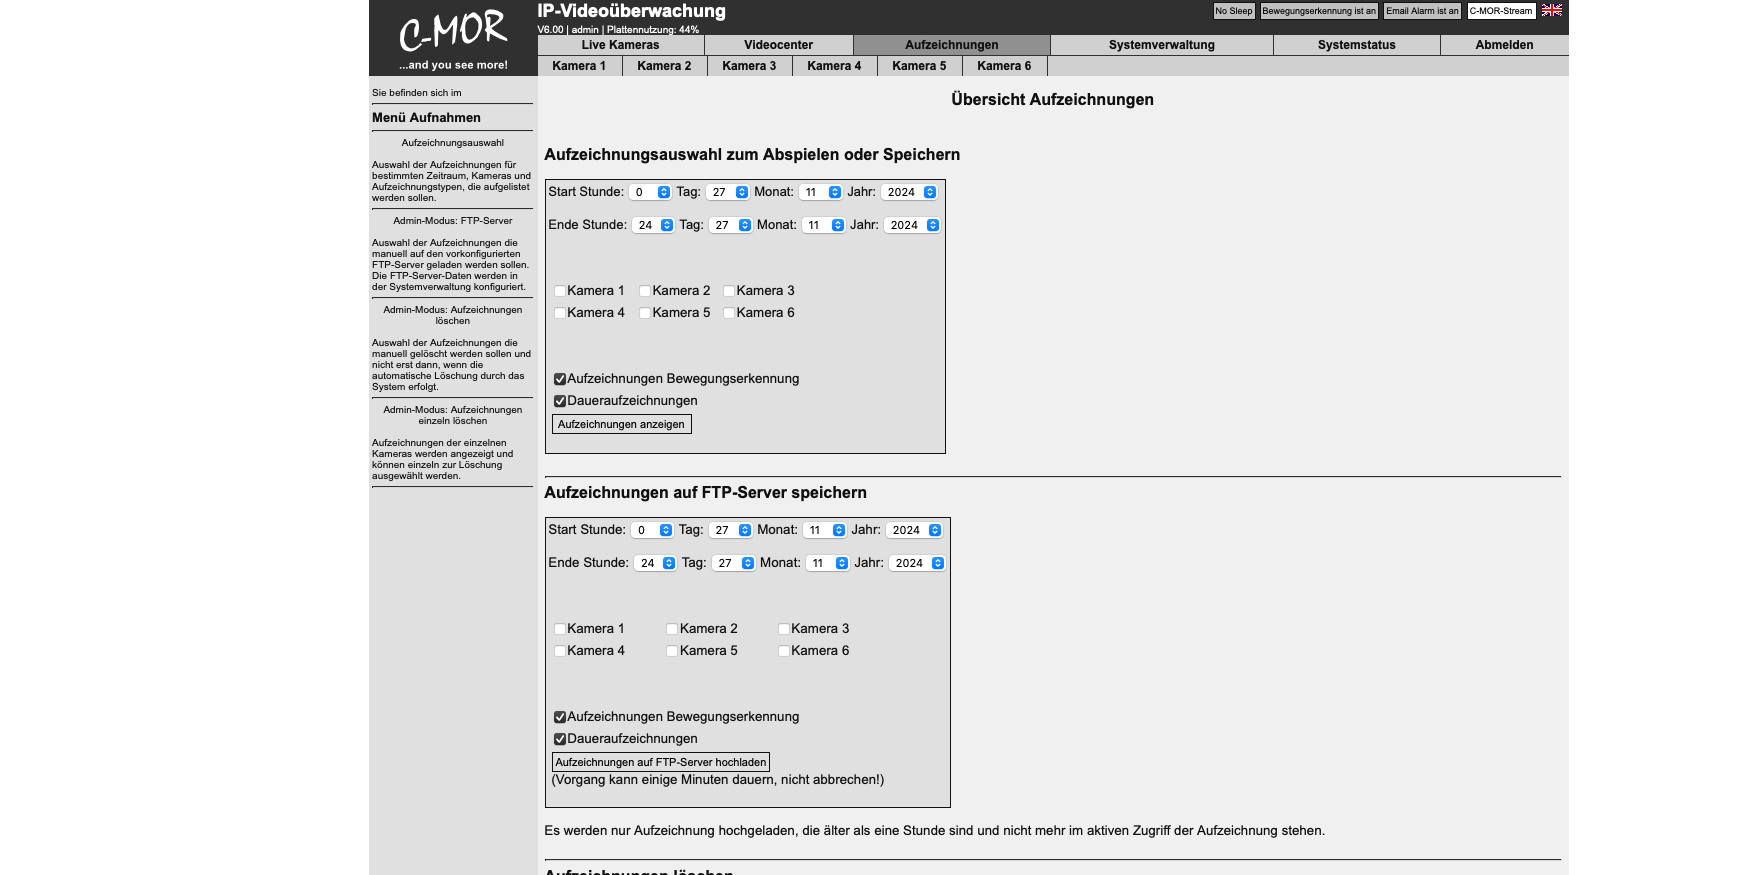
Task: Open end Tag dropdown in playback section
Action: pos(730,225)
